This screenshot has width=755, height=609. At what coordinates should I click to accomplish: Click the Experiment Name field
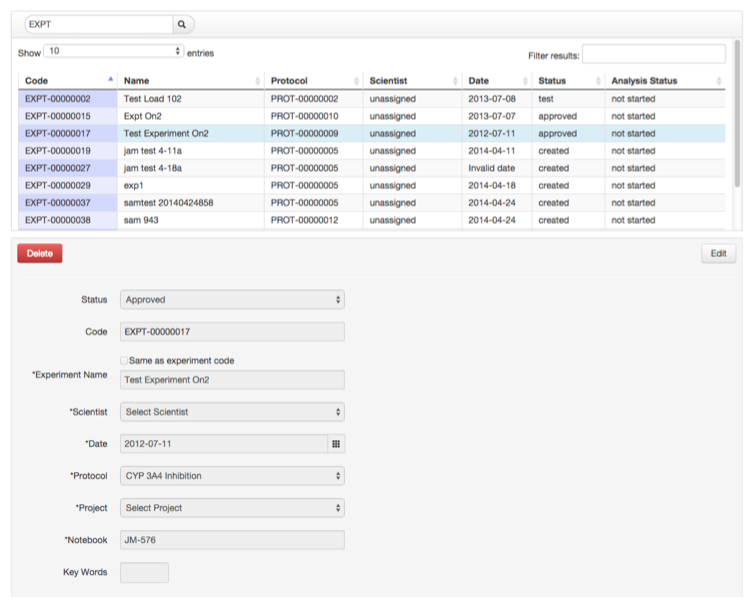pos(232,380)
